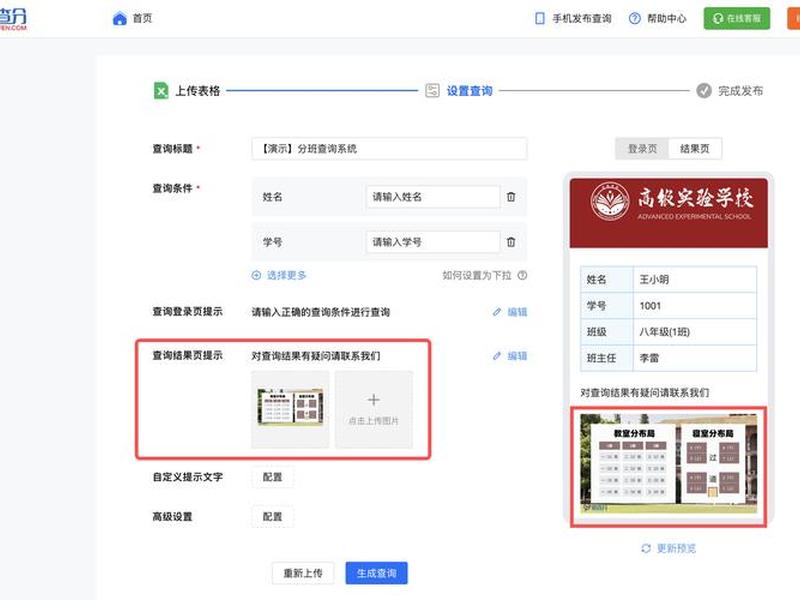Click the 高级实验学校 banner title
Screen dimensions: 800x600
(x=695, y=198)
